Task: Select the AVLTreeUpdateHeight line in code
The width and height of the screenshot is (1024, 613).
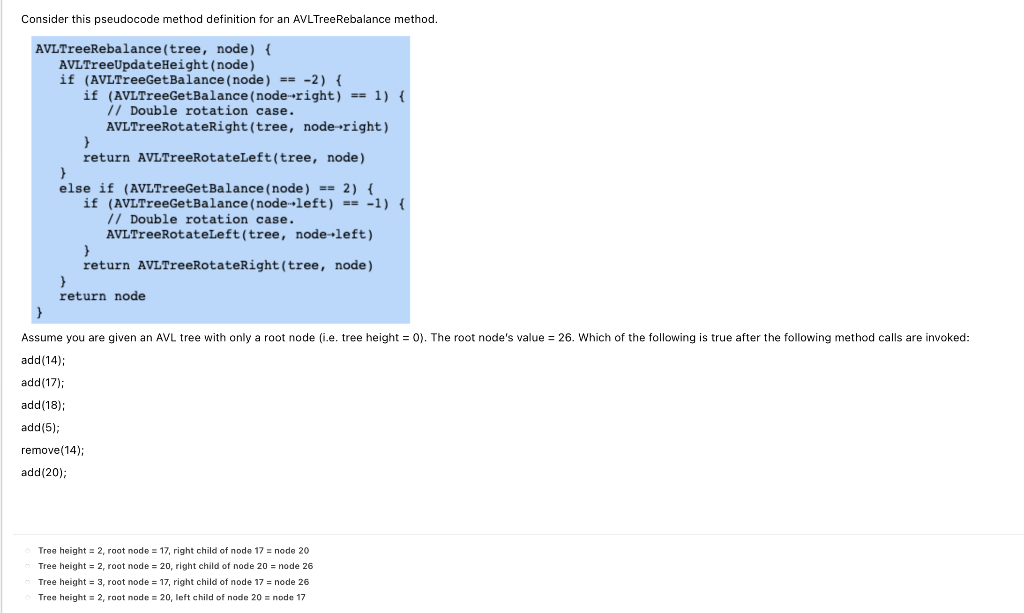Action: [x=157, y=64]
